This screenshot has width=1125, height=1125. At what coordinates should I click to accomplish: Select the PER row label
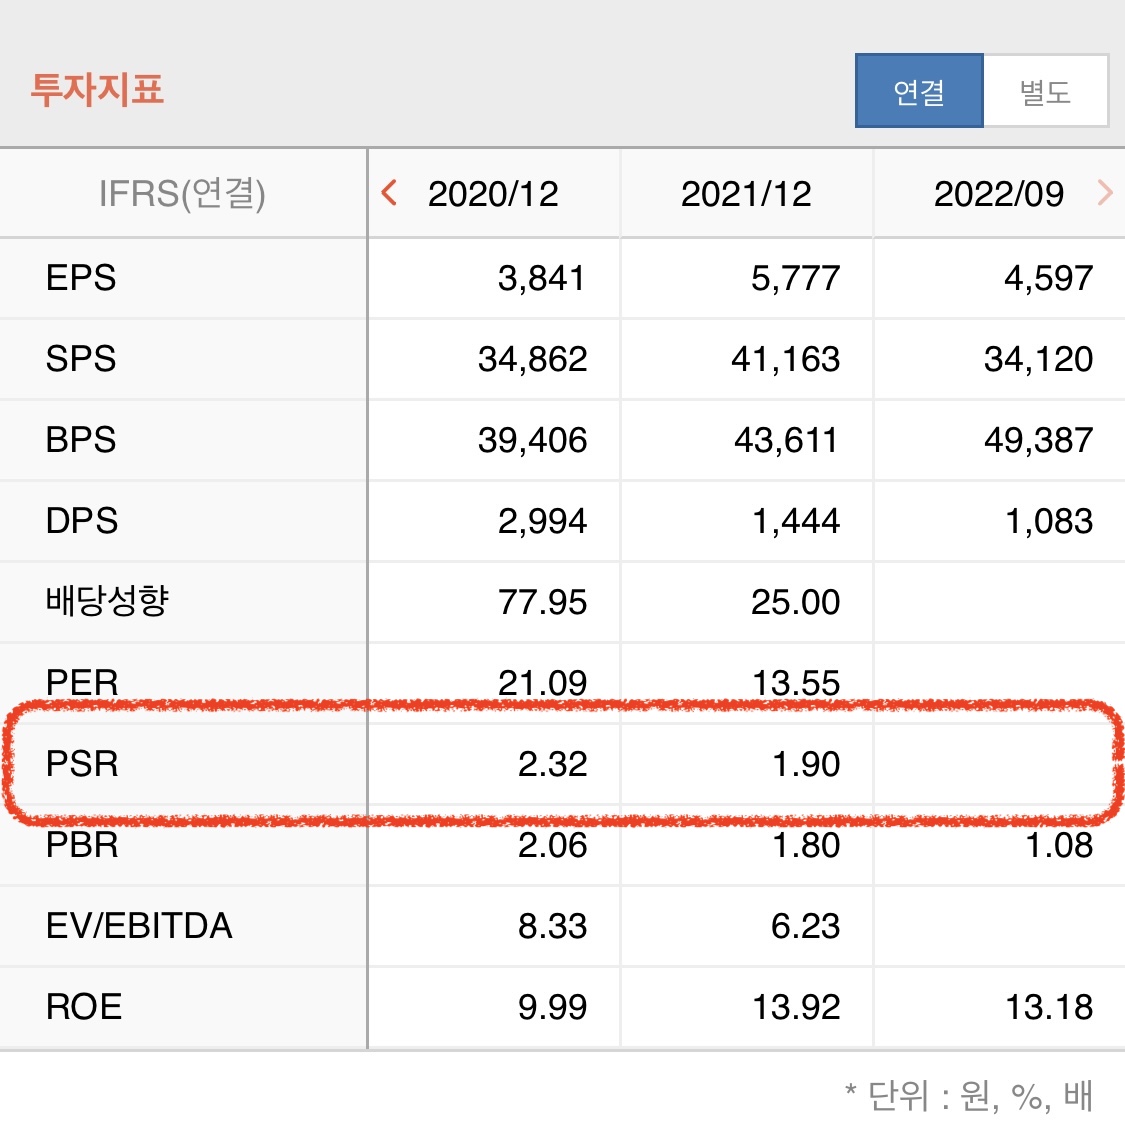point(80,683)
